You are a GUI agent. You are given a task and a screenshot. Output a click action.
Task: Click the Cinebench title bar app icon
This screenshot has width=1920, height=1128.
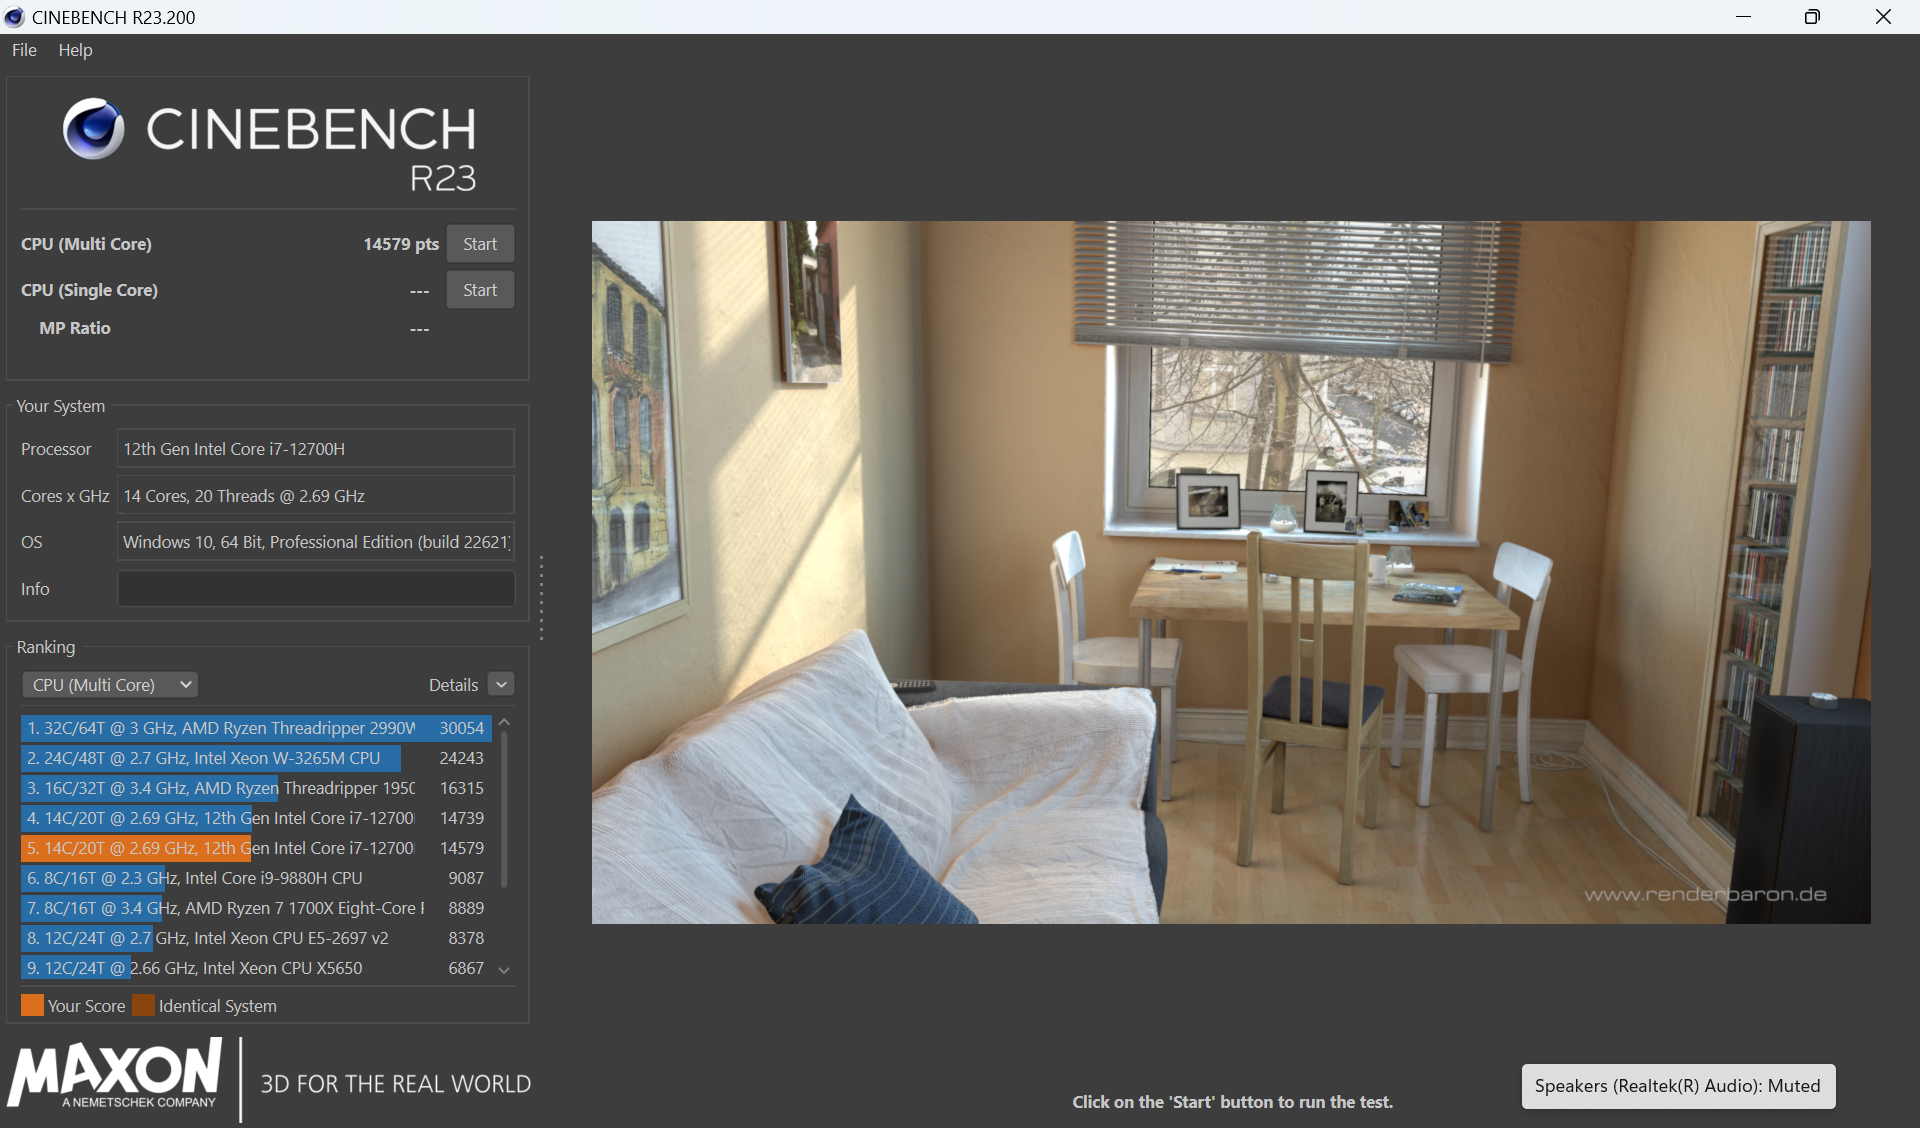[14, 17]
